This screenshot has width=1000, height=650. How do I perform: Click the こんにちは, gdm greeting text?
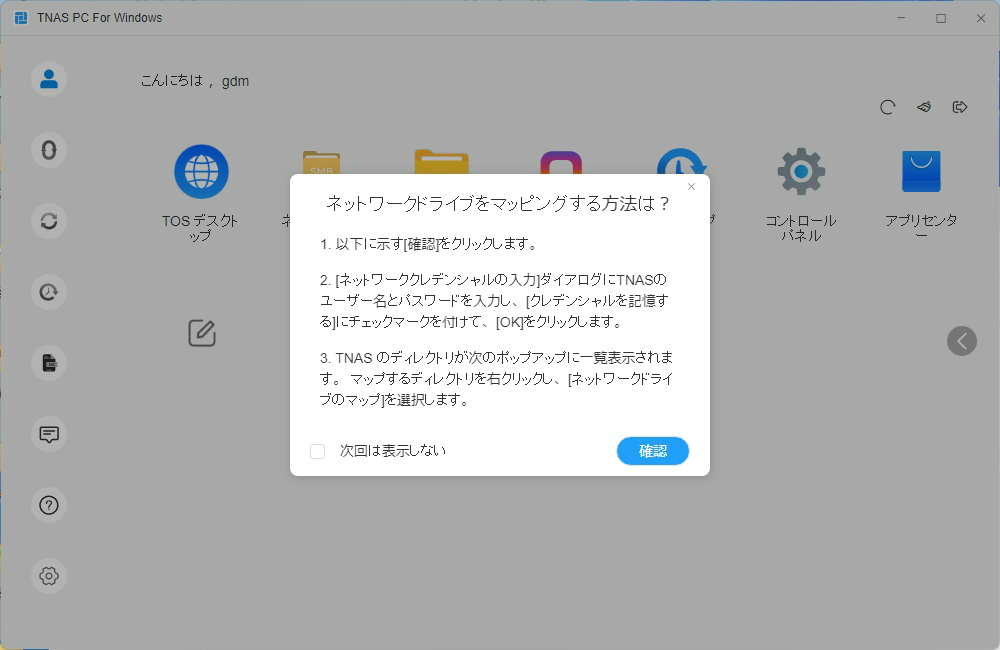coord(195,81)
